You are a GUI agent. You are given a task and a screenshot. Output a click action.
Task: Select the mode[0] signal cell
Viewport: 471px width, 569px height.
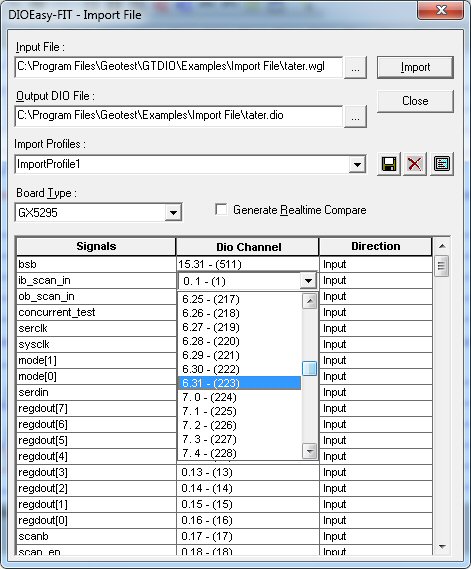(x=96, y=376)
